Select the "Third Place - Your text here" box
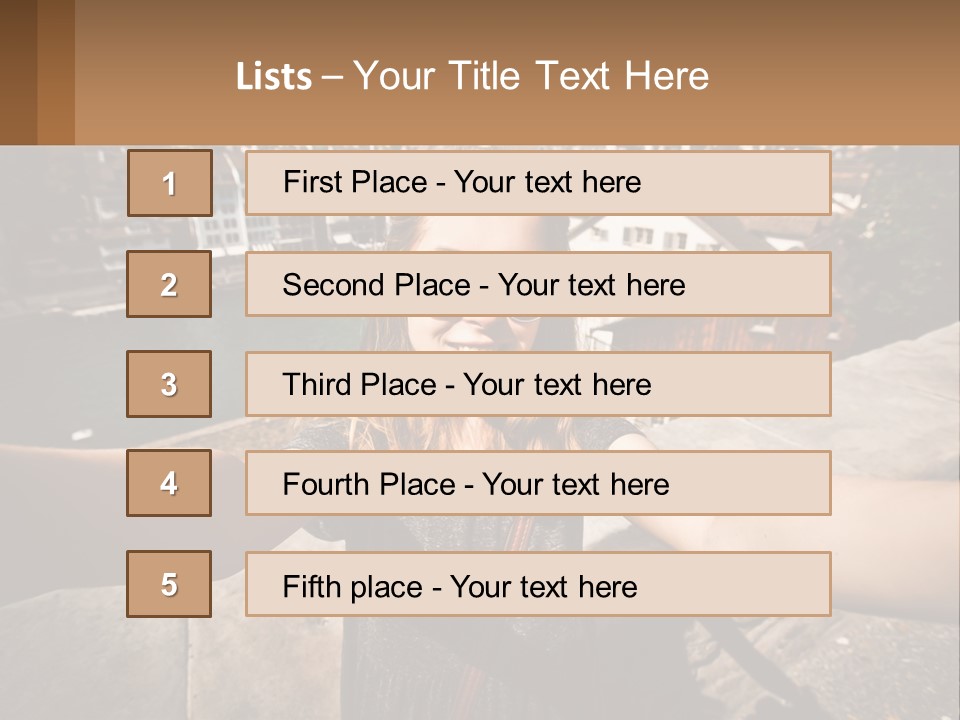Image resolution: width=960 pixels, height=720 pixels. tap(538, 384)
